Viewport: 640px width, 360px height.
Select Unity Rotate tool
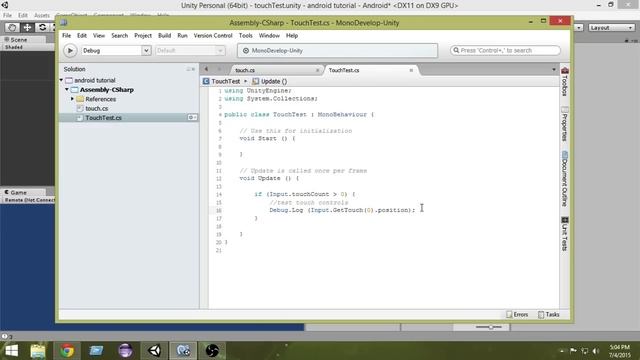[x=42, y=27]
